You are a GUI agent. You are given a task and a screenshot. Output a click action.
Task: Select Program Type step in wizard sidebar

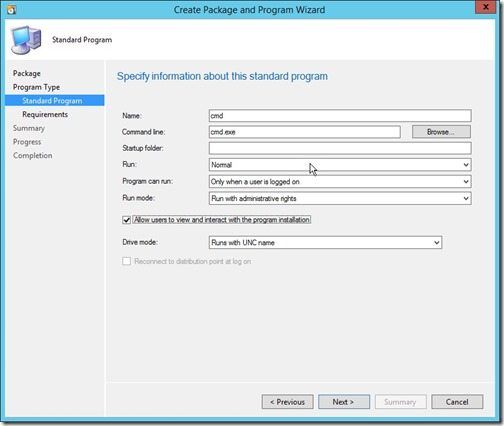point(36,87)
